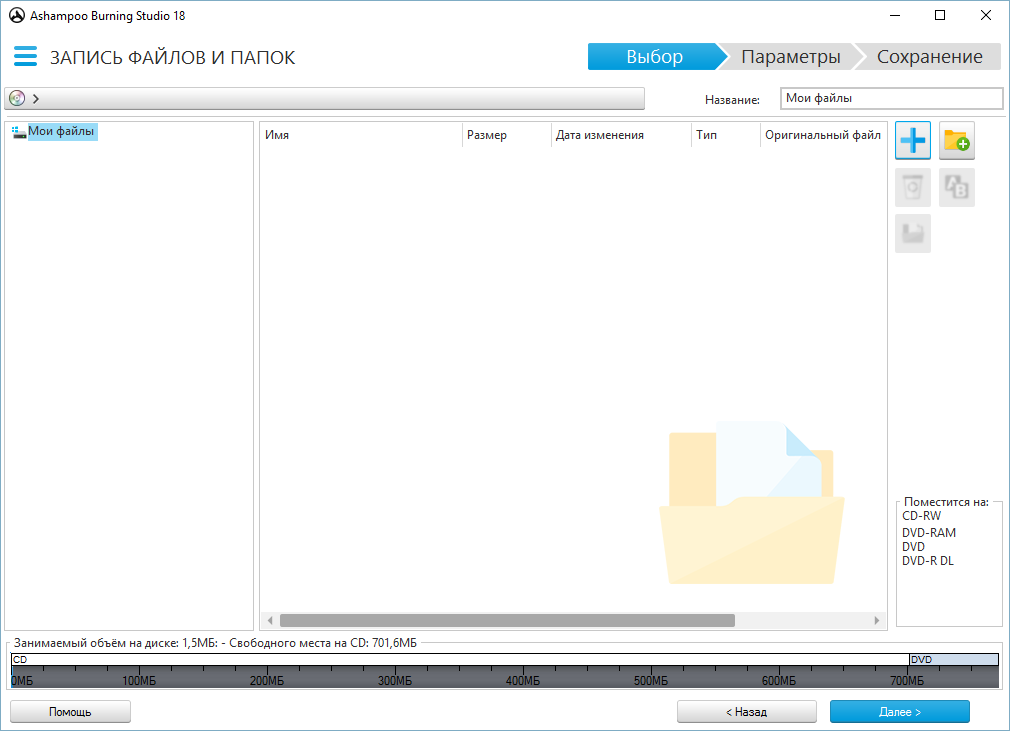Click the new folder icon
Image resolution: width=1010 pixels, height=731 pixels.
point(957,141)
